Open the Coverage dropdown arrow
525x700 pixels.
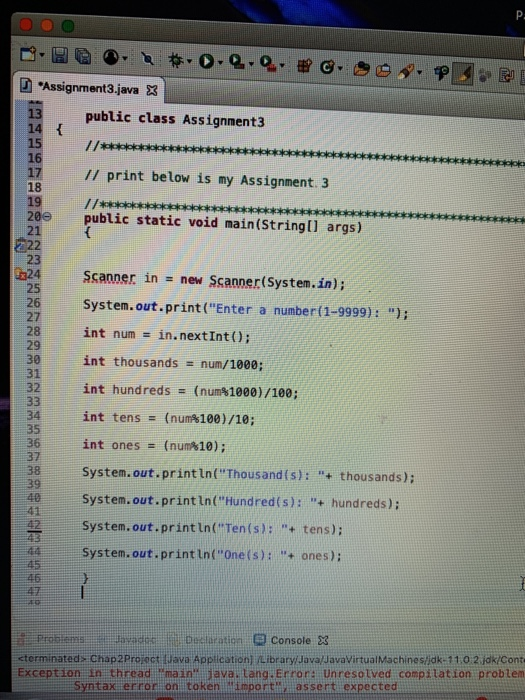click(x=251, y=64)
